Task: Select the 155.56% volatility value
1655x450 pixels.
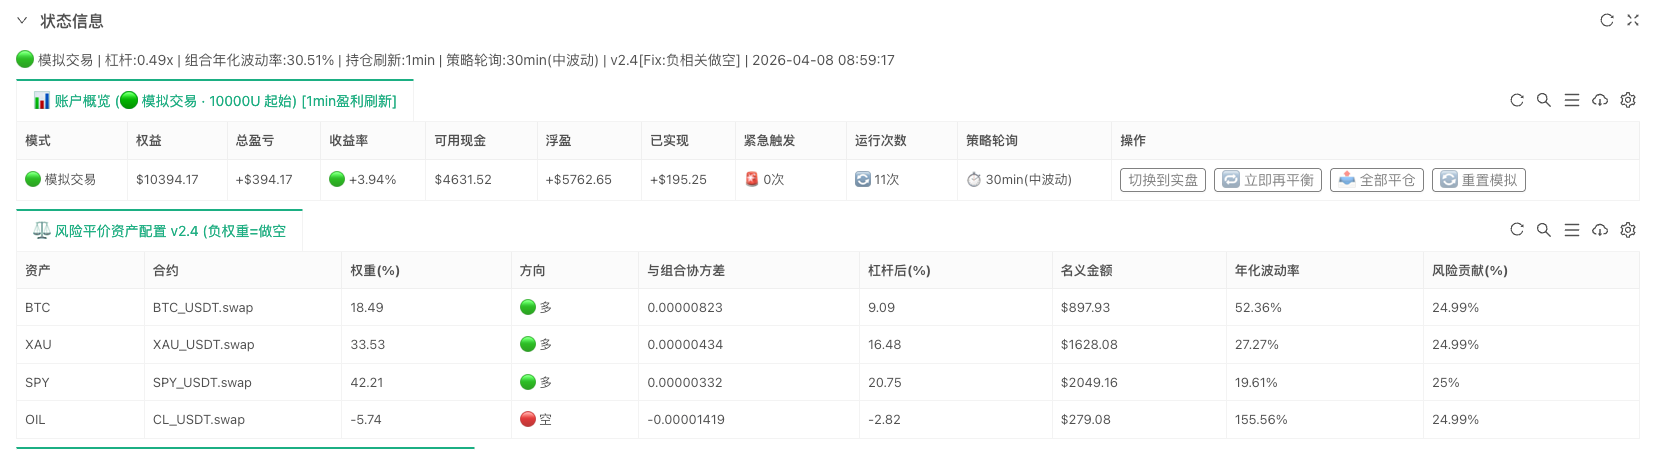Action: tap(1261, 420)
